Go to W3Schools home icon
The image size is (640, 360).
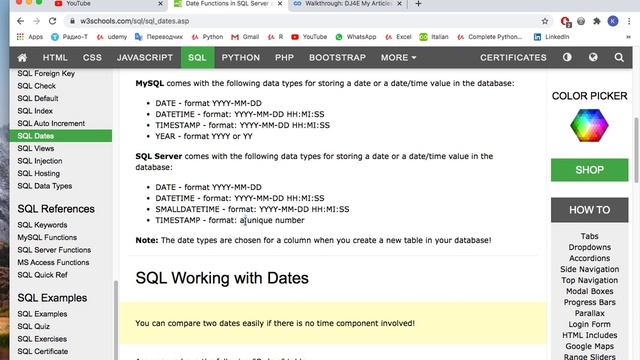(x=22, y=58)
